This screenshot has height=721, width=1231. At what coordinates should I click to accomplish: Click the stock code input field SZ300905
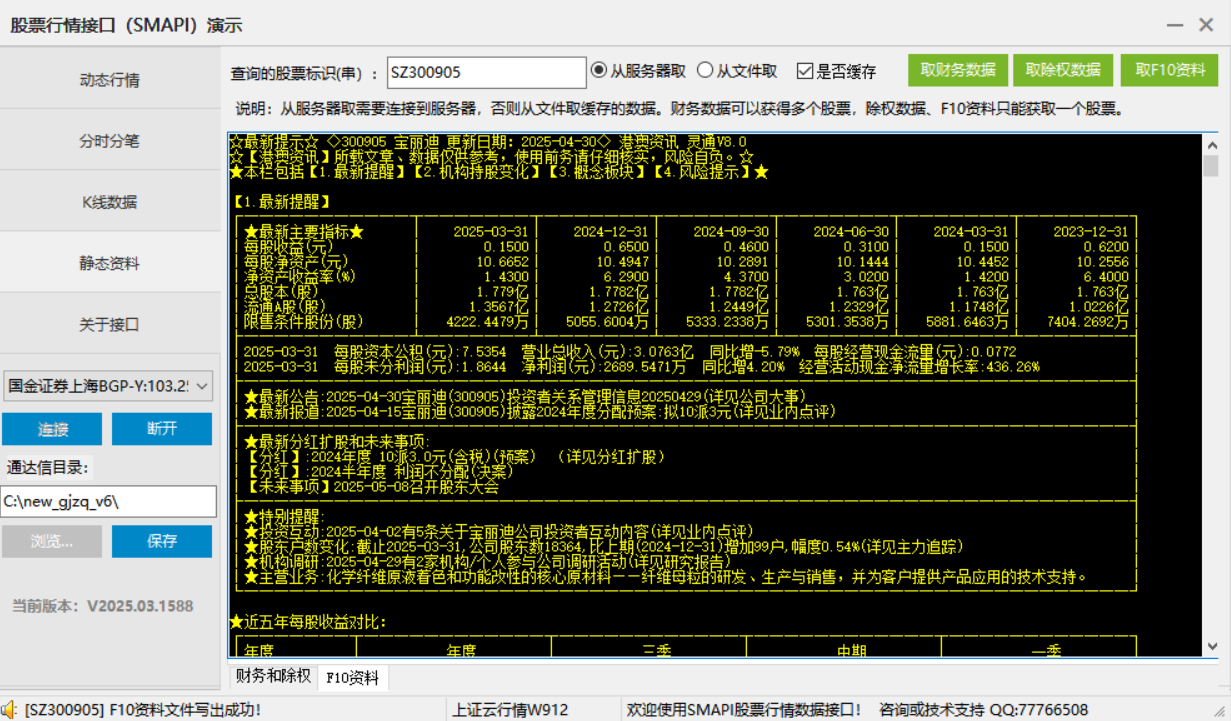coord(486,72)
